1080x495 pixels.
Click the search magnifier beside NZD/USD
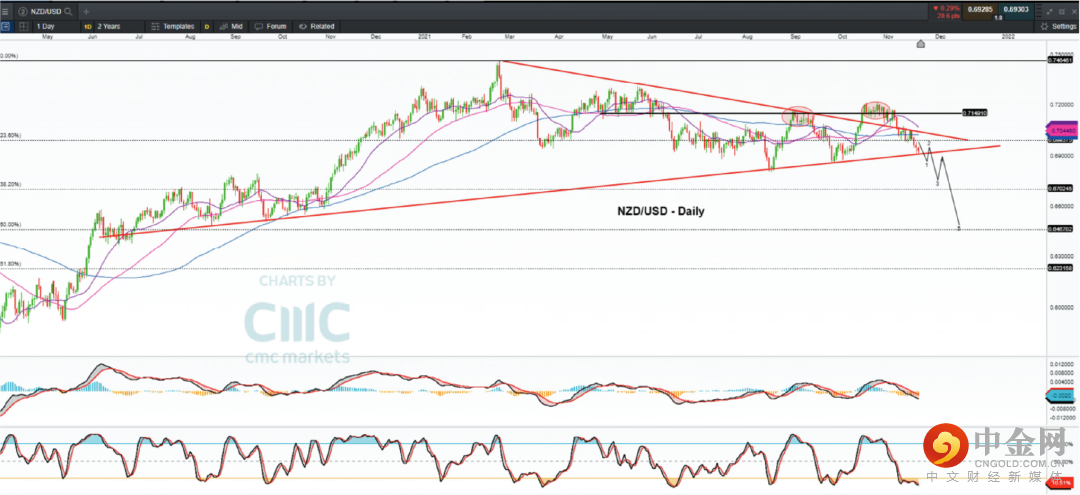coord(68,12)
